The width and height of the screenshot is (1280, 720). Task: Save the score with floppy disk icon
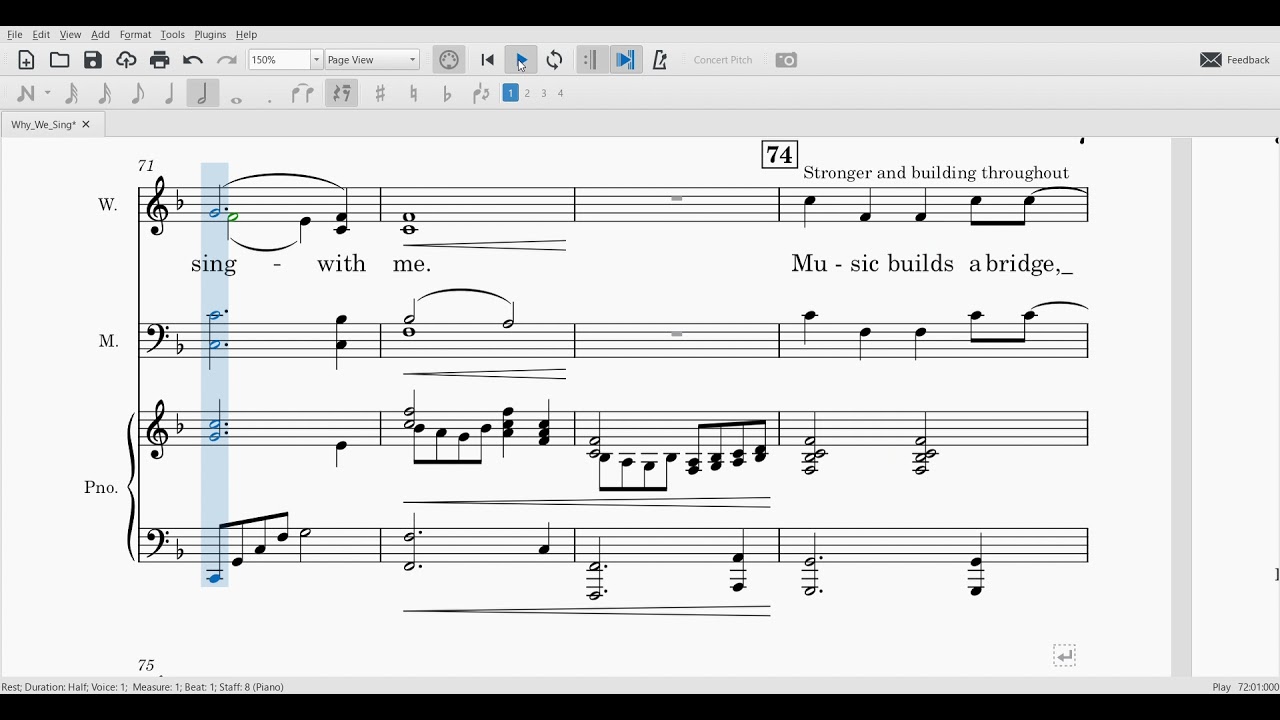click(93, 60)
